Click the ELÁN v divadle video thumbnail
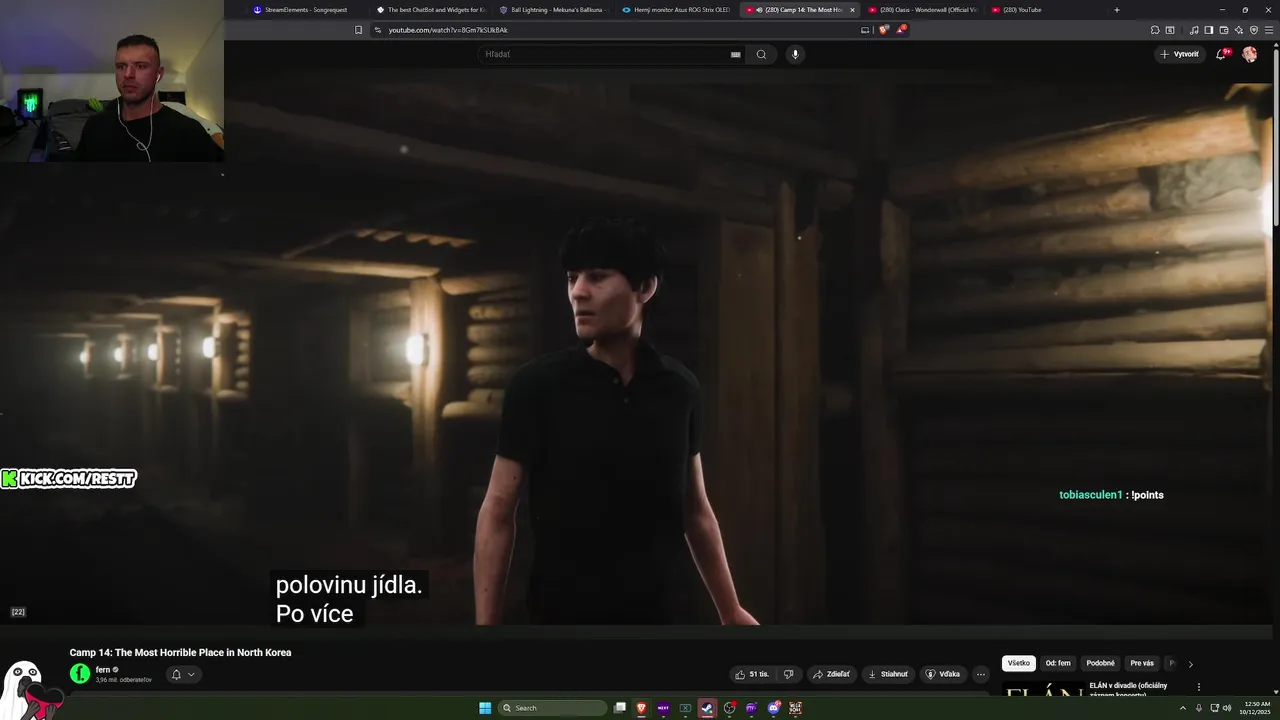This screenshot has height=720, width=1280. click(1043, 688)
